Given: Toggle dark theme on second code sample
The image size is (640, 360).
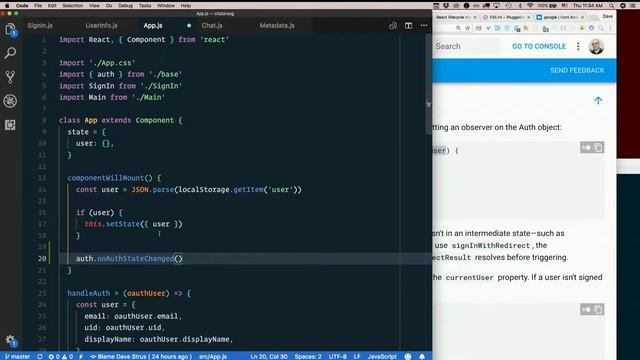Looking at the screenshot, I should click(586, 309).
